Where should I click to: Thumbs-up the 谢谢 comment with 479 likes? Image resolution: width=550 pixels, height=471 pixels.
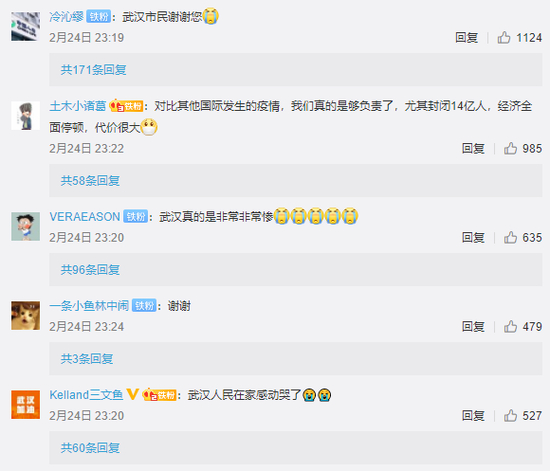coord(510,327)
